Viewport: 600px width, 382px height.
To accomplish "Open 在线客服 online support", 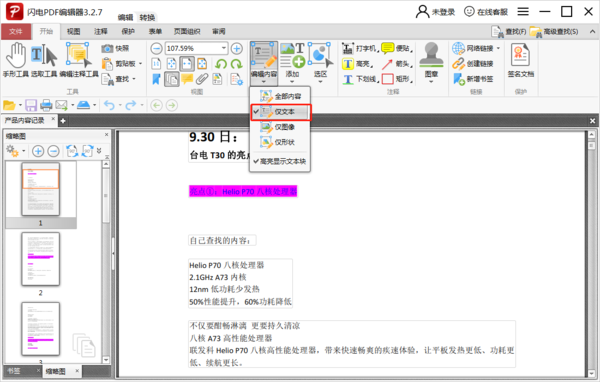I will [x=486, y=11].
